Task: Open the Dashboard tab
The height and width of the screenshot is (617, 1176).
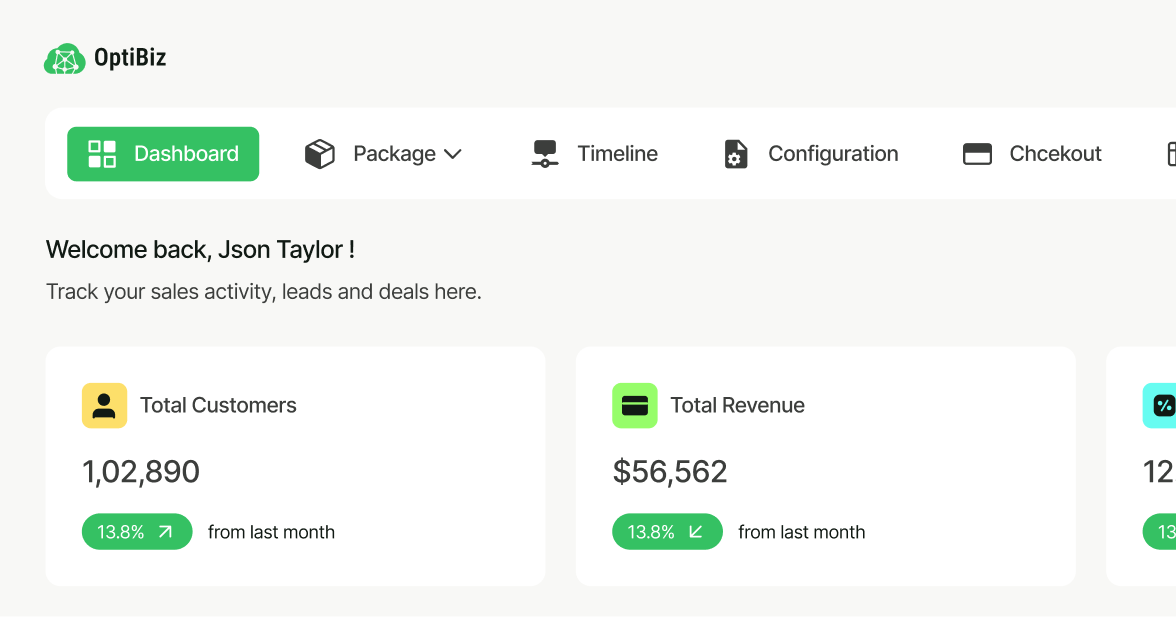Action: pyautogui.click(x=186, y=154)
